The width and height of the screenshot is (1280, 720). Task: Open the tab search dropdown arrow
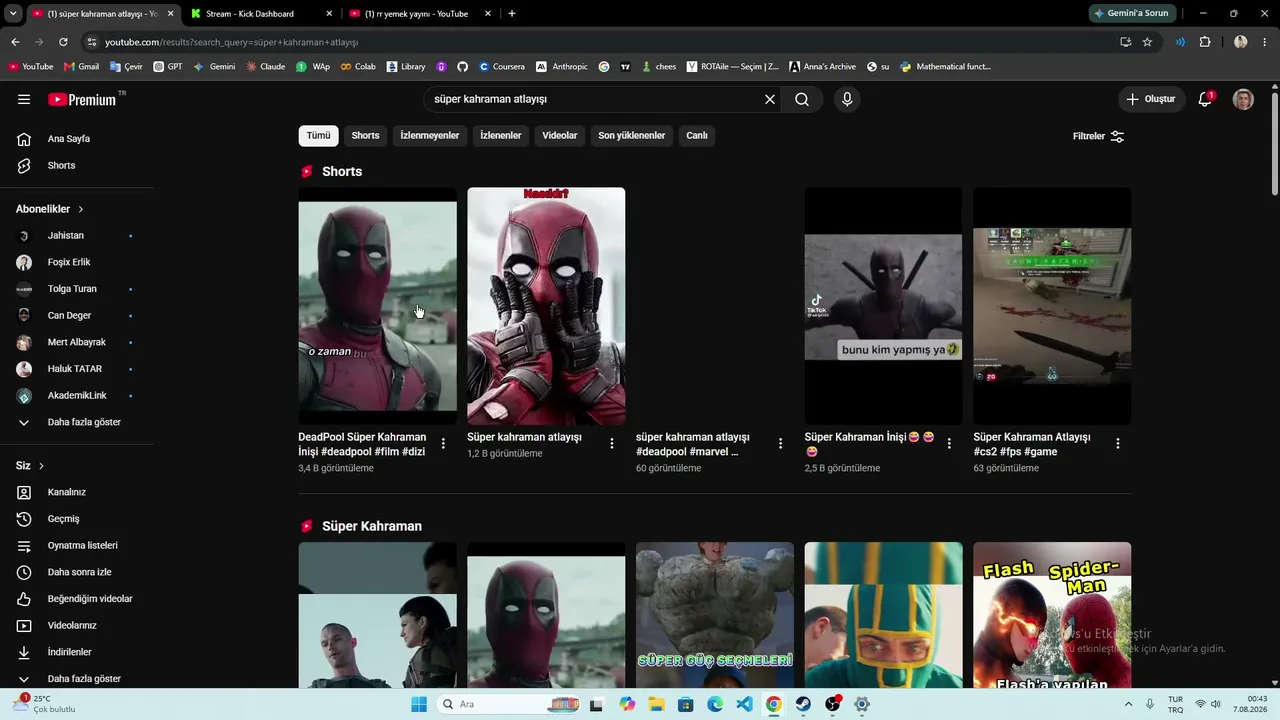(x=13, y=14)
